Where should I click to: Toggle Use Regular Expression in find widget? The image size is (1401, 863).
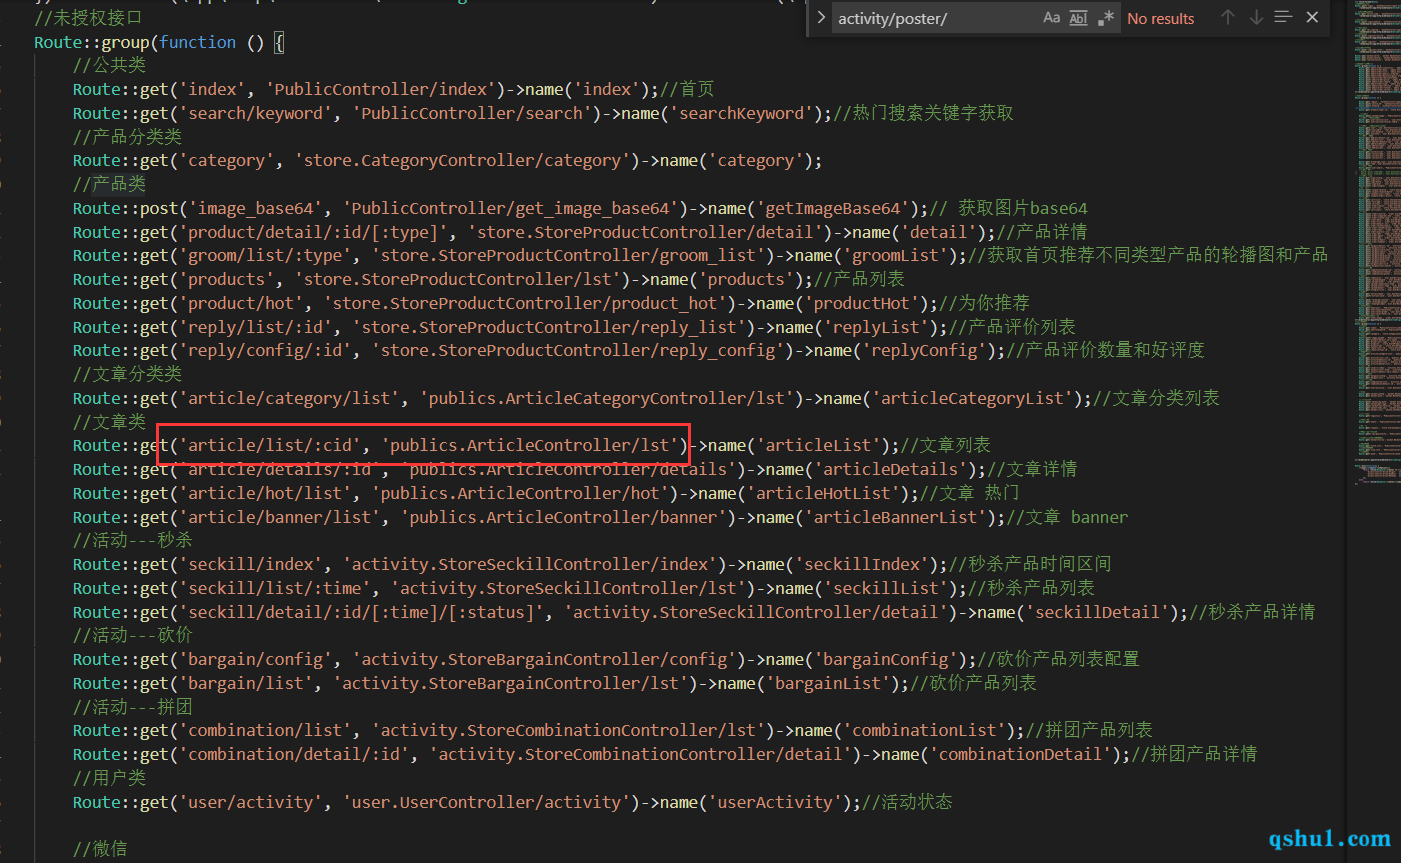coord(1105,18)
